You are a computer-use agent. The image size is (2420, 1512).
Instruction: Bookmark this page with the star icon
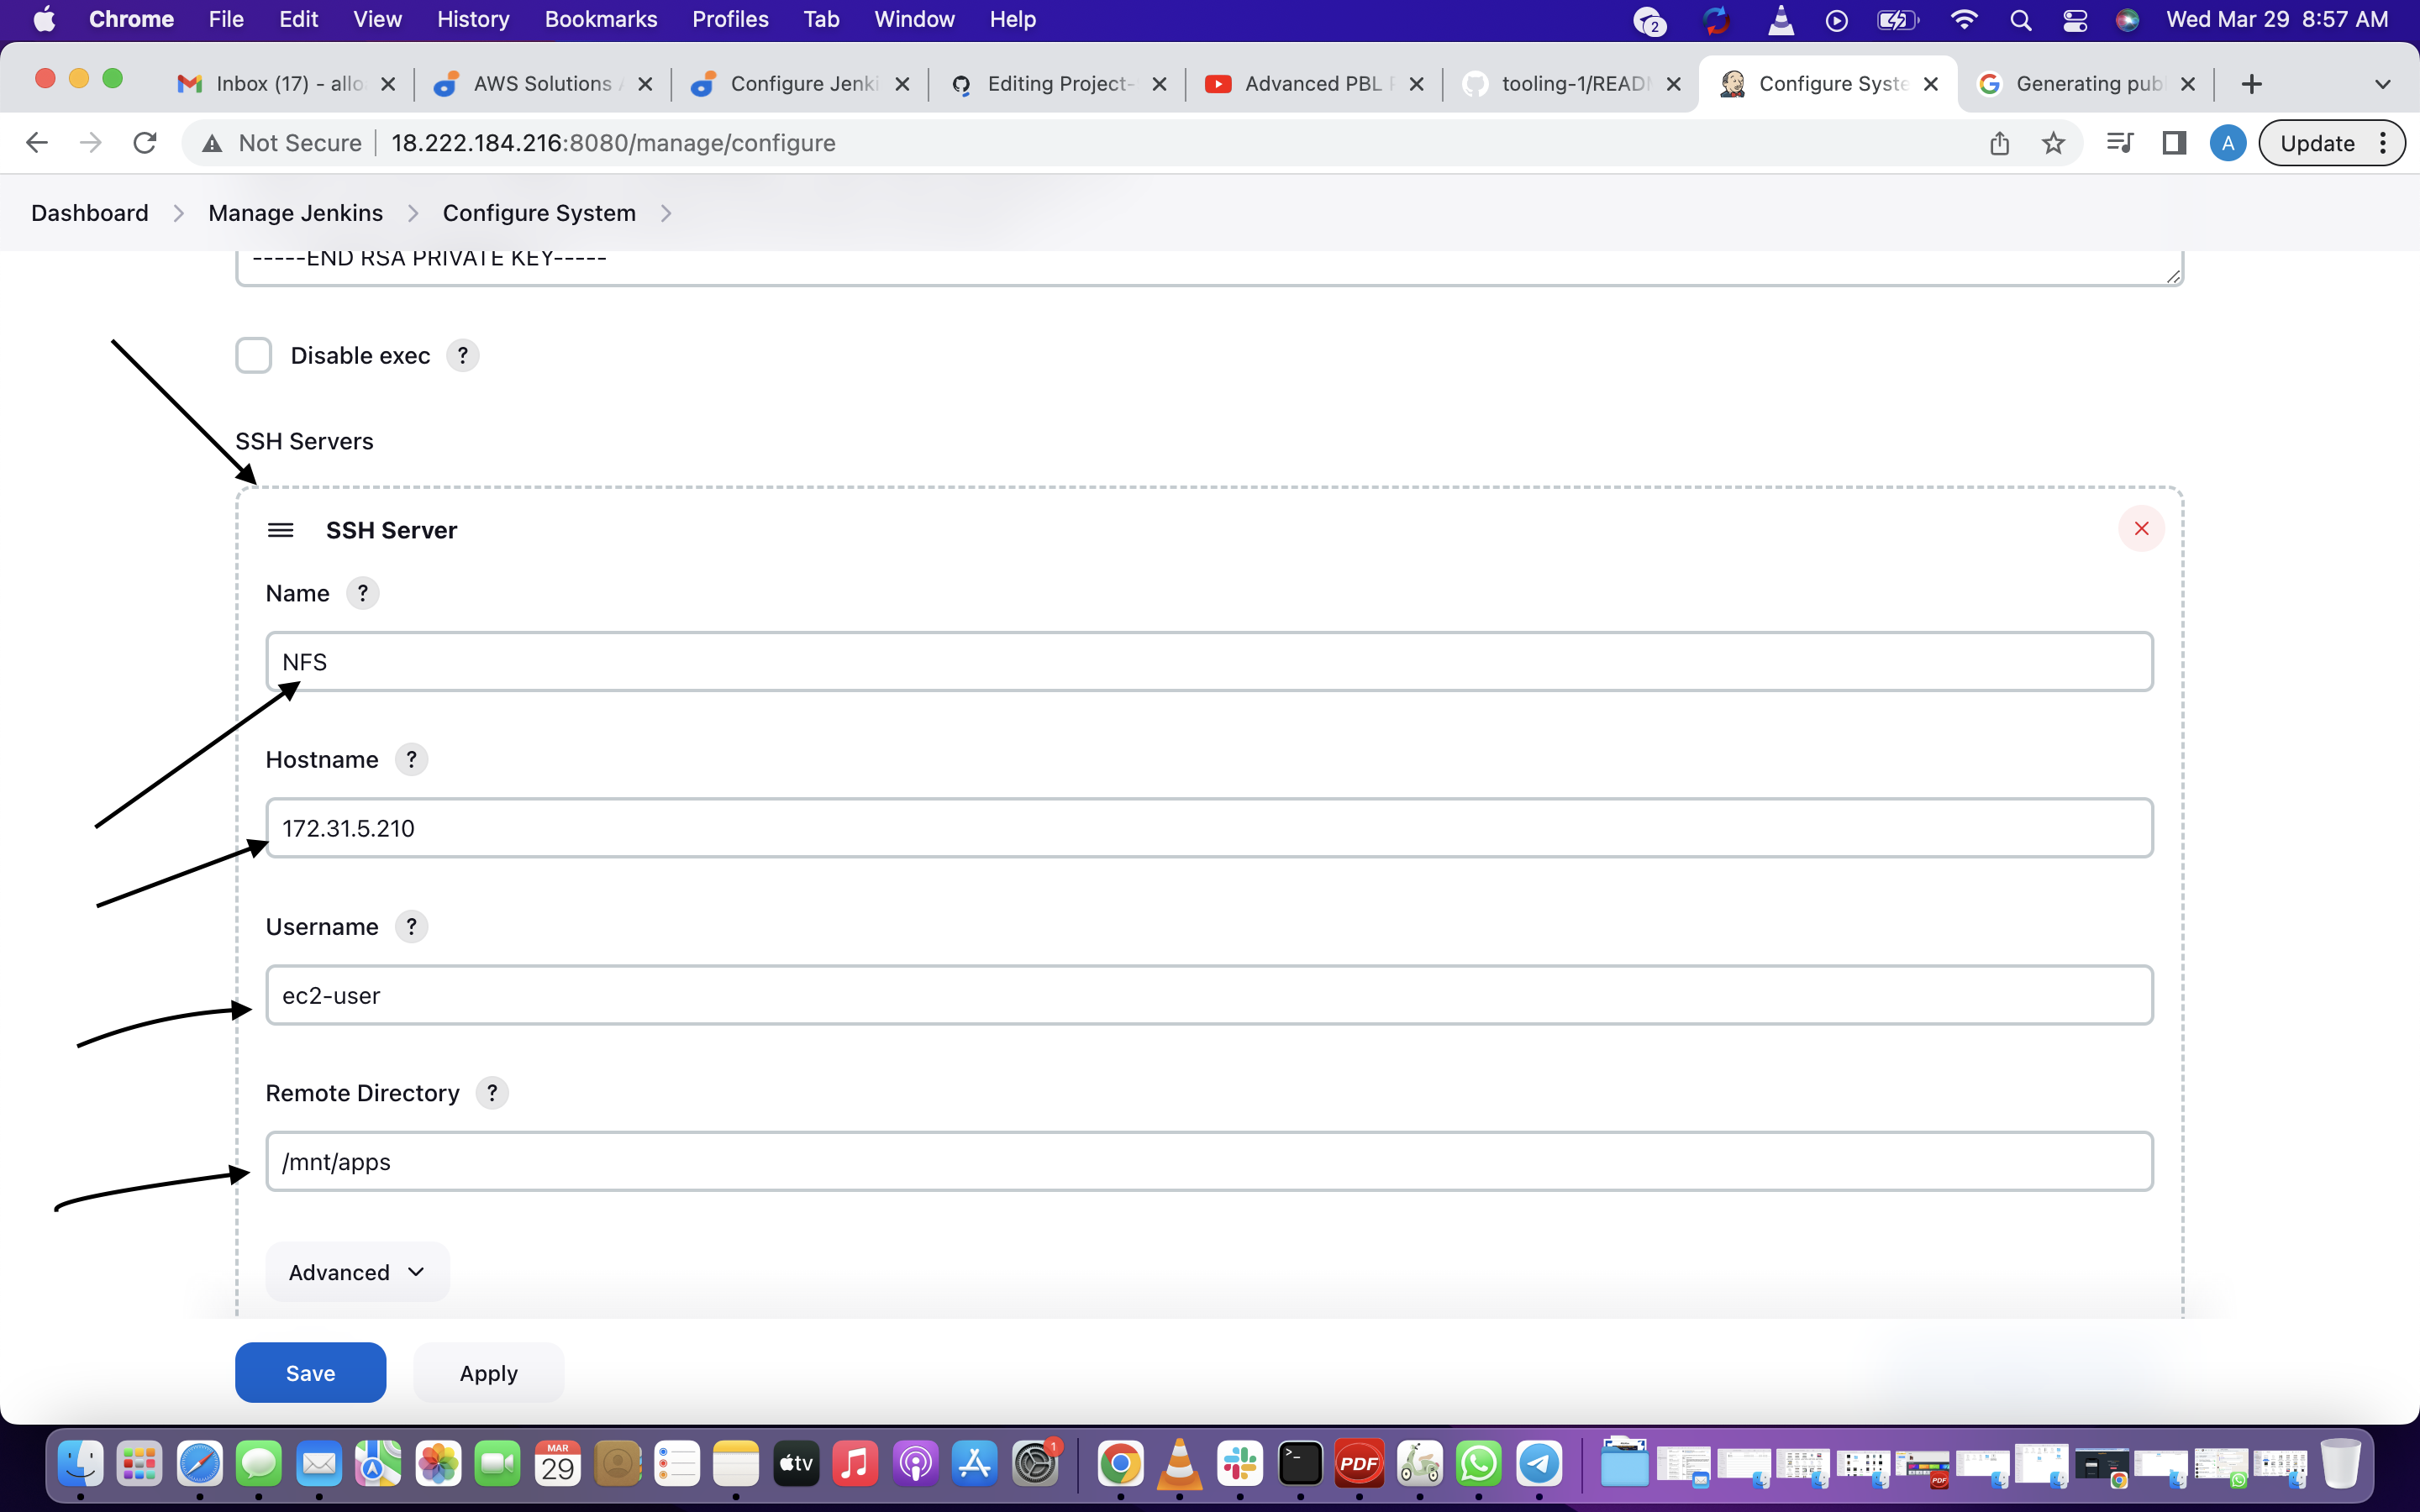pos(2053,143)
